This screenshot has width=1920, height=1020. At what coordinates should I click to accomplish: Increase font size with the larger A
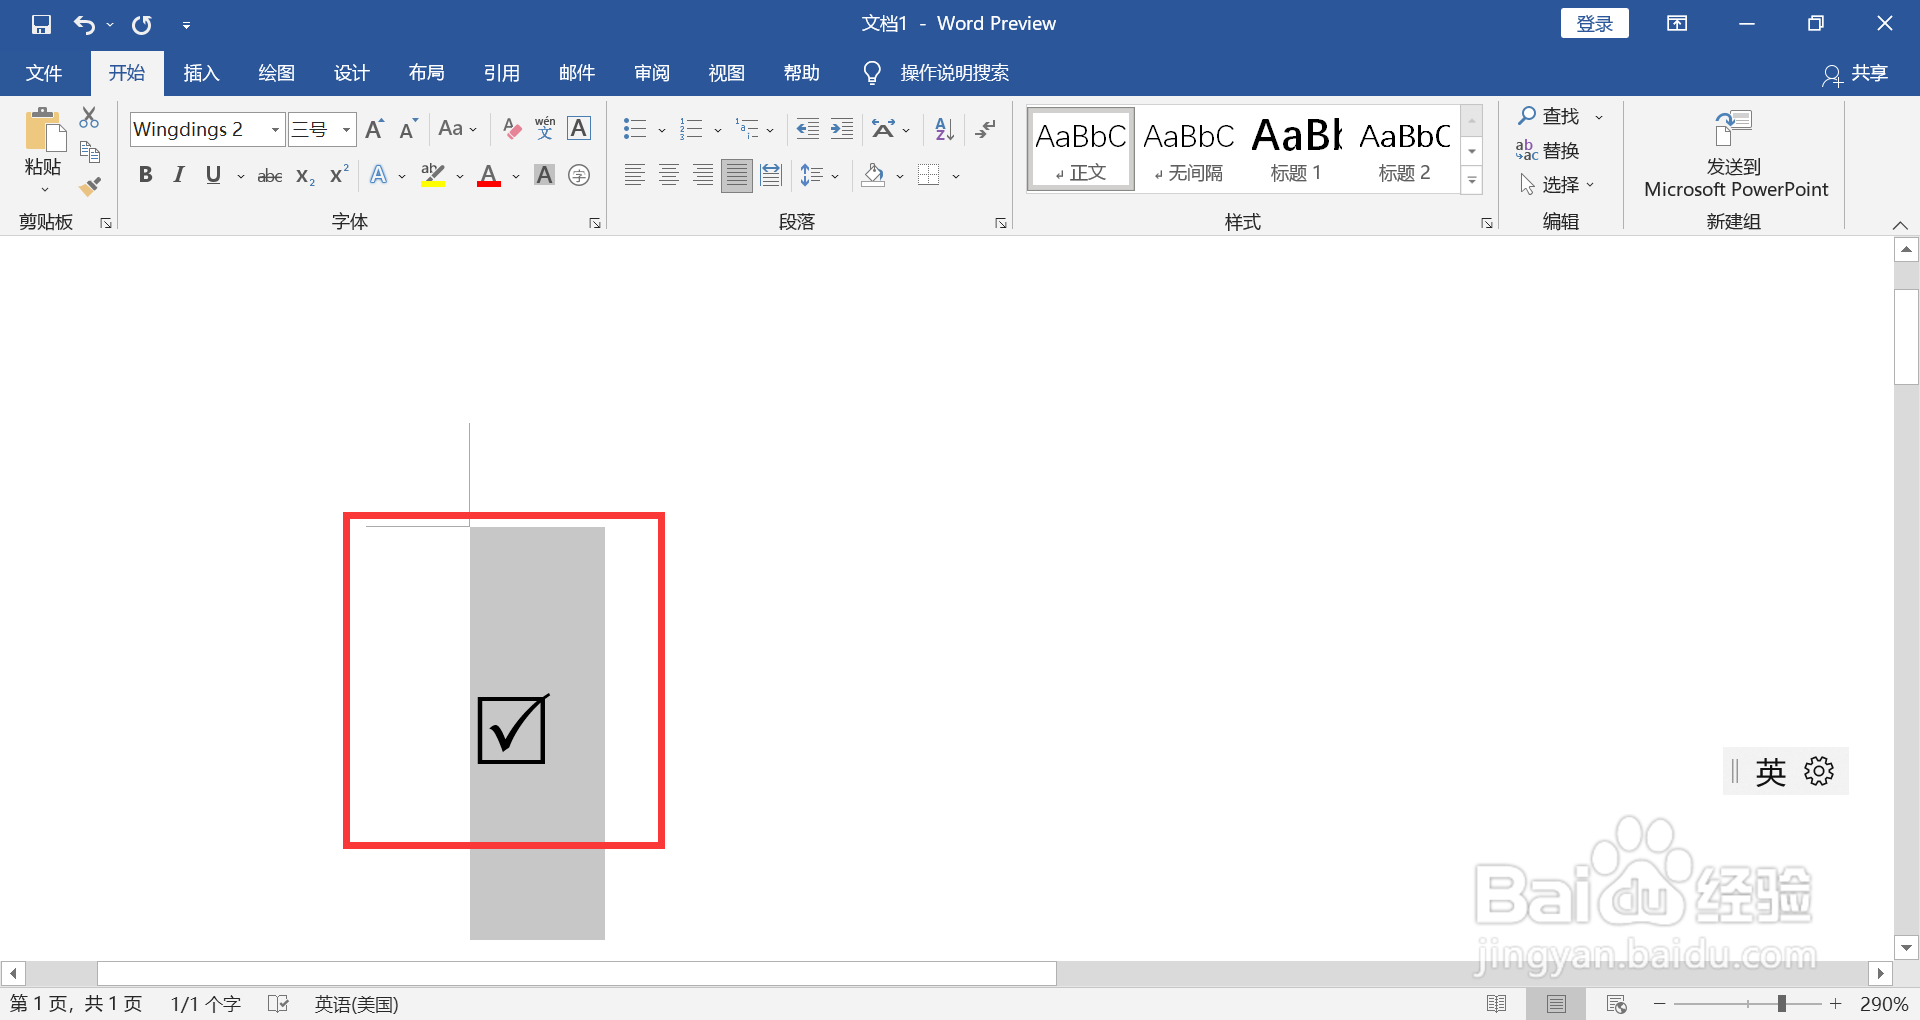coord(375,129)
